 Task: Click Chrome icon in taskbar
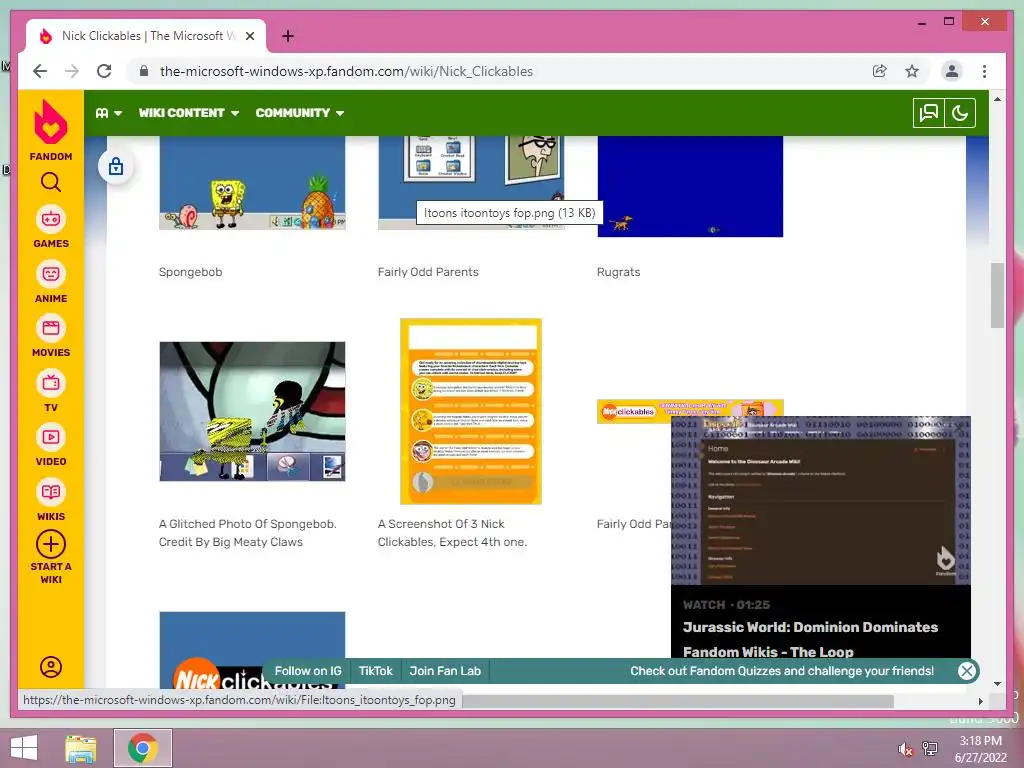[x=143, y=748]
